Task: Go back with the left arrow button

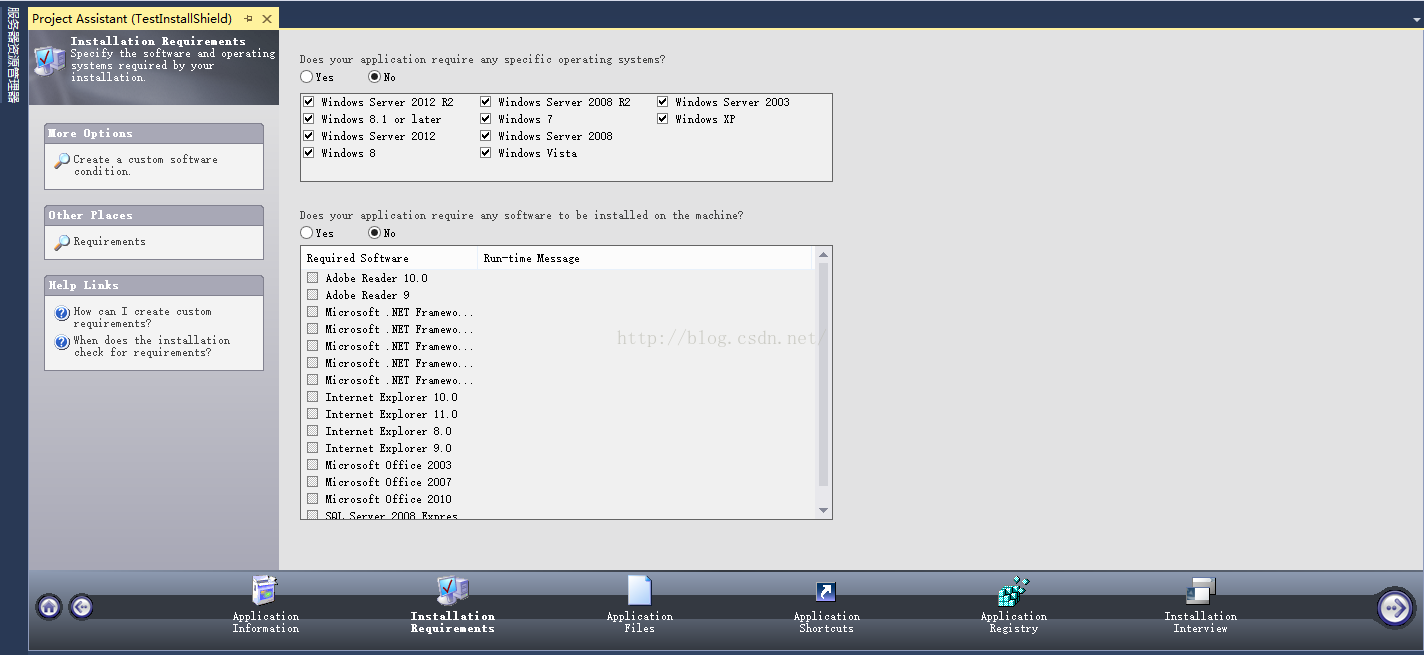Action: click(82, 606)
